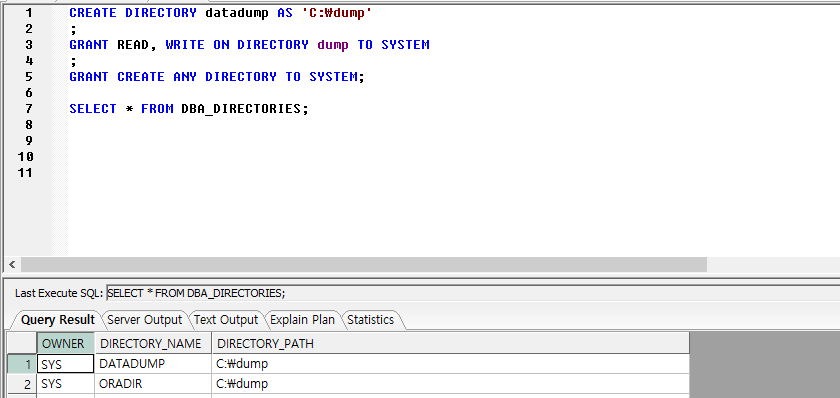Select row header number 1 in the grid
This screenshot has height=398, width=840.
click(22, 364)
